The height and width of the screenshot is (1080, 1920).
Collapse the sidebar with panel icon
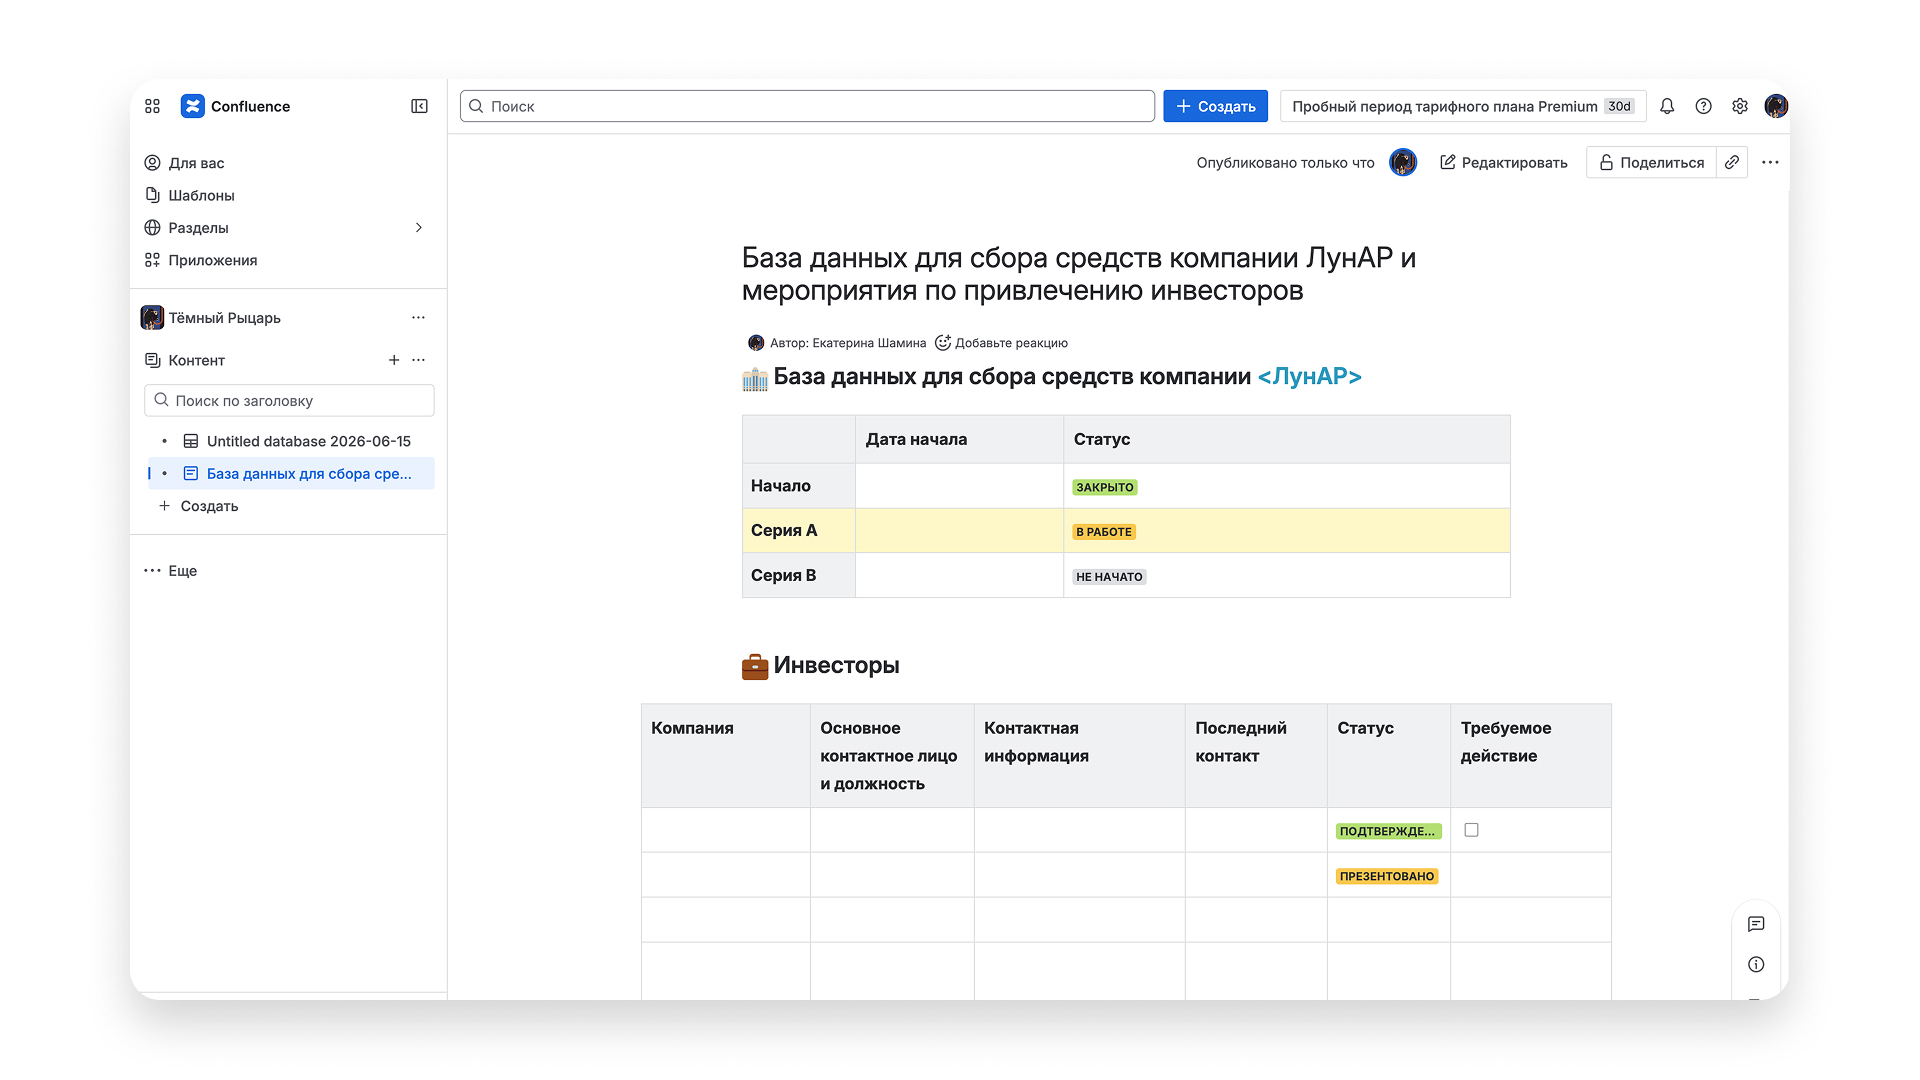click(419, 106)
